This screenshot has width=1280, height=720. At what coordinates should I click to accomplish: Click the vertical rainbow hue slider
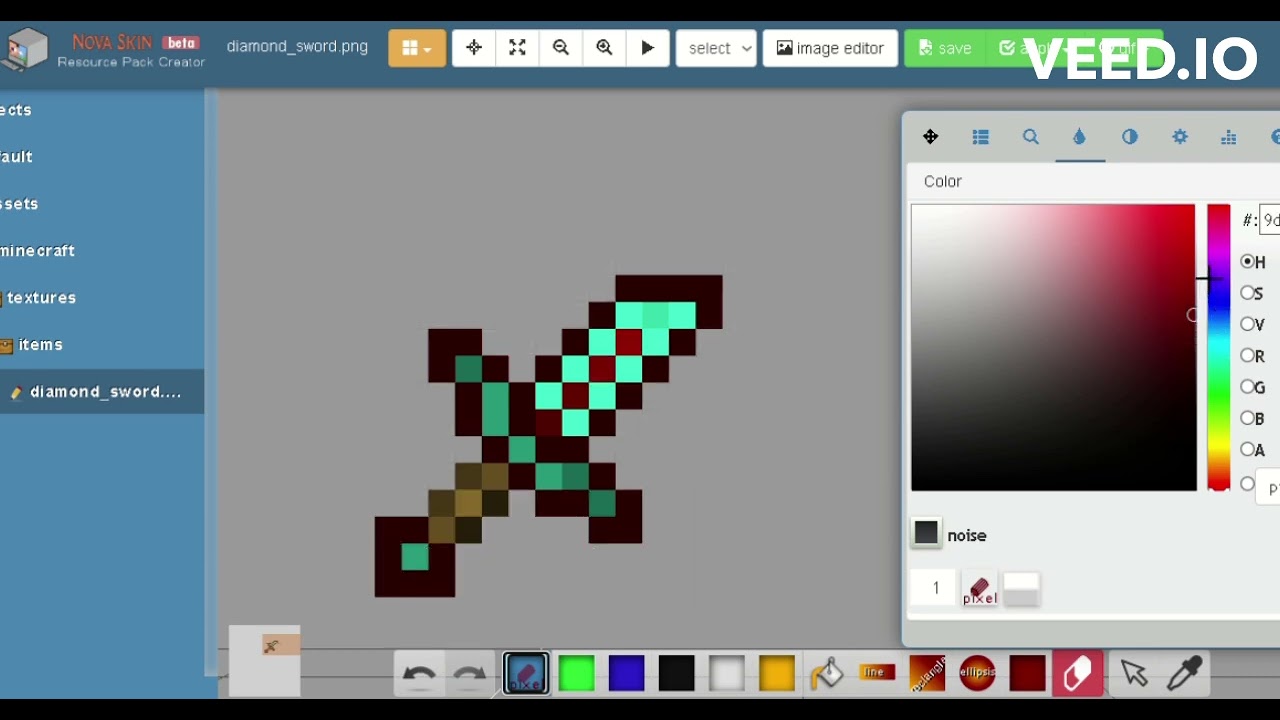click(1218, 347)
